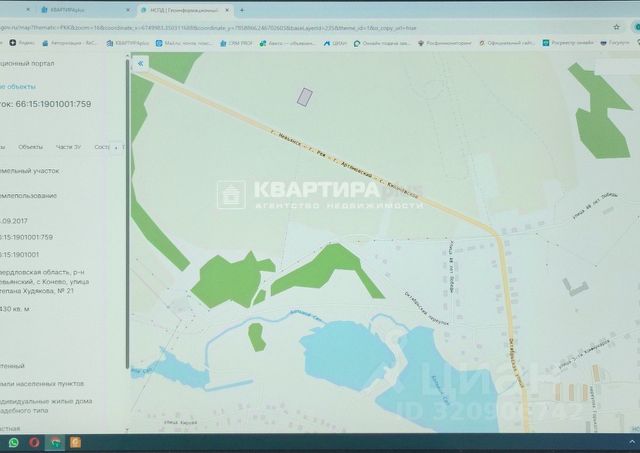
Task: Click the Октябрьский переулок label on map
Action: click(x=426, y=308)
